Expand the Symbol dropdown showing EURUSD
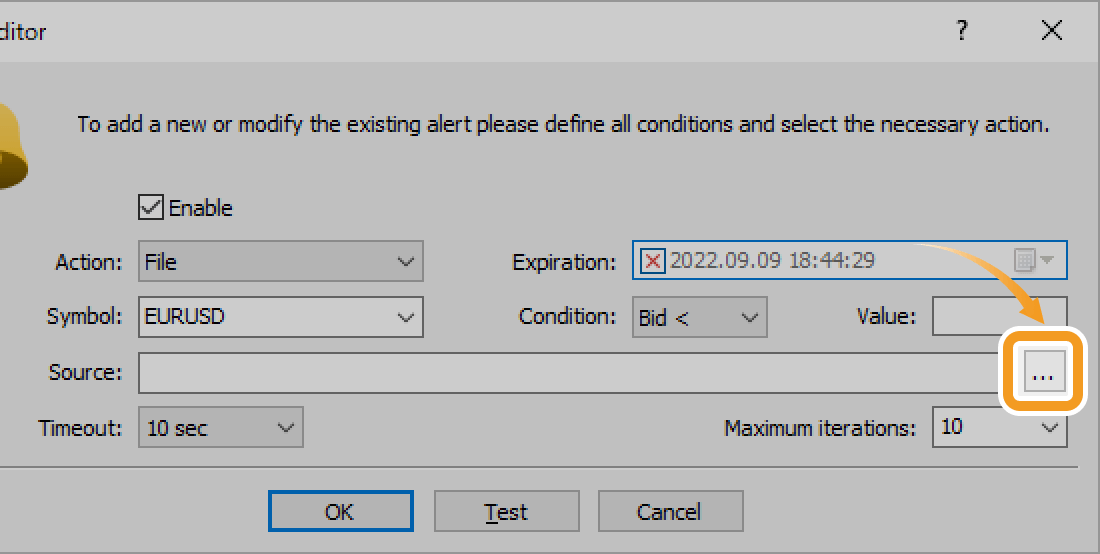 (281, 317)
